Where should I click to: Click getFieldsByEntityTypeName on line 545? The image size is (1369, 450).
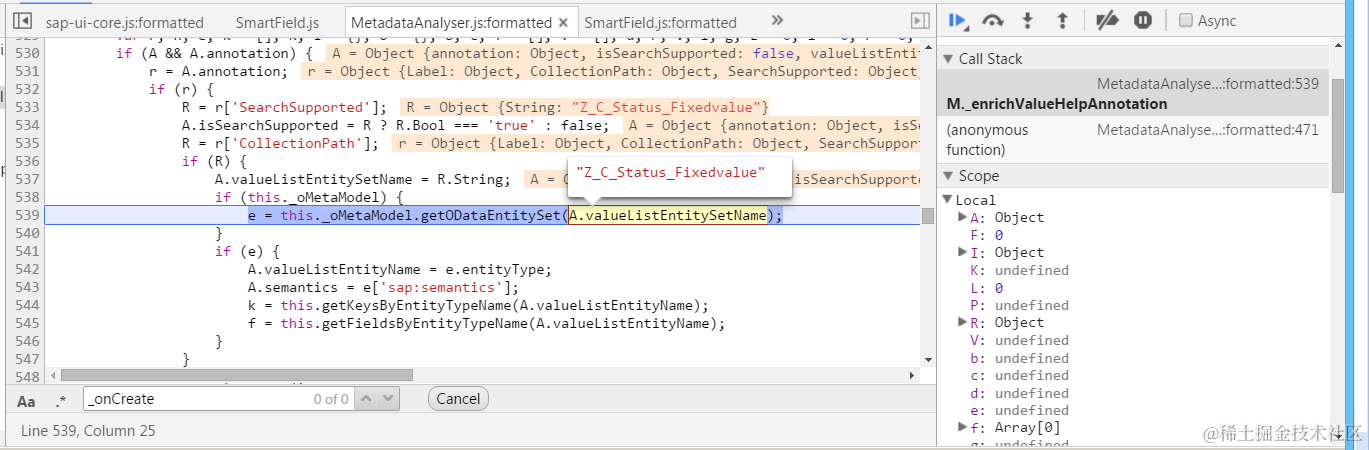click(x=422, y=323)
